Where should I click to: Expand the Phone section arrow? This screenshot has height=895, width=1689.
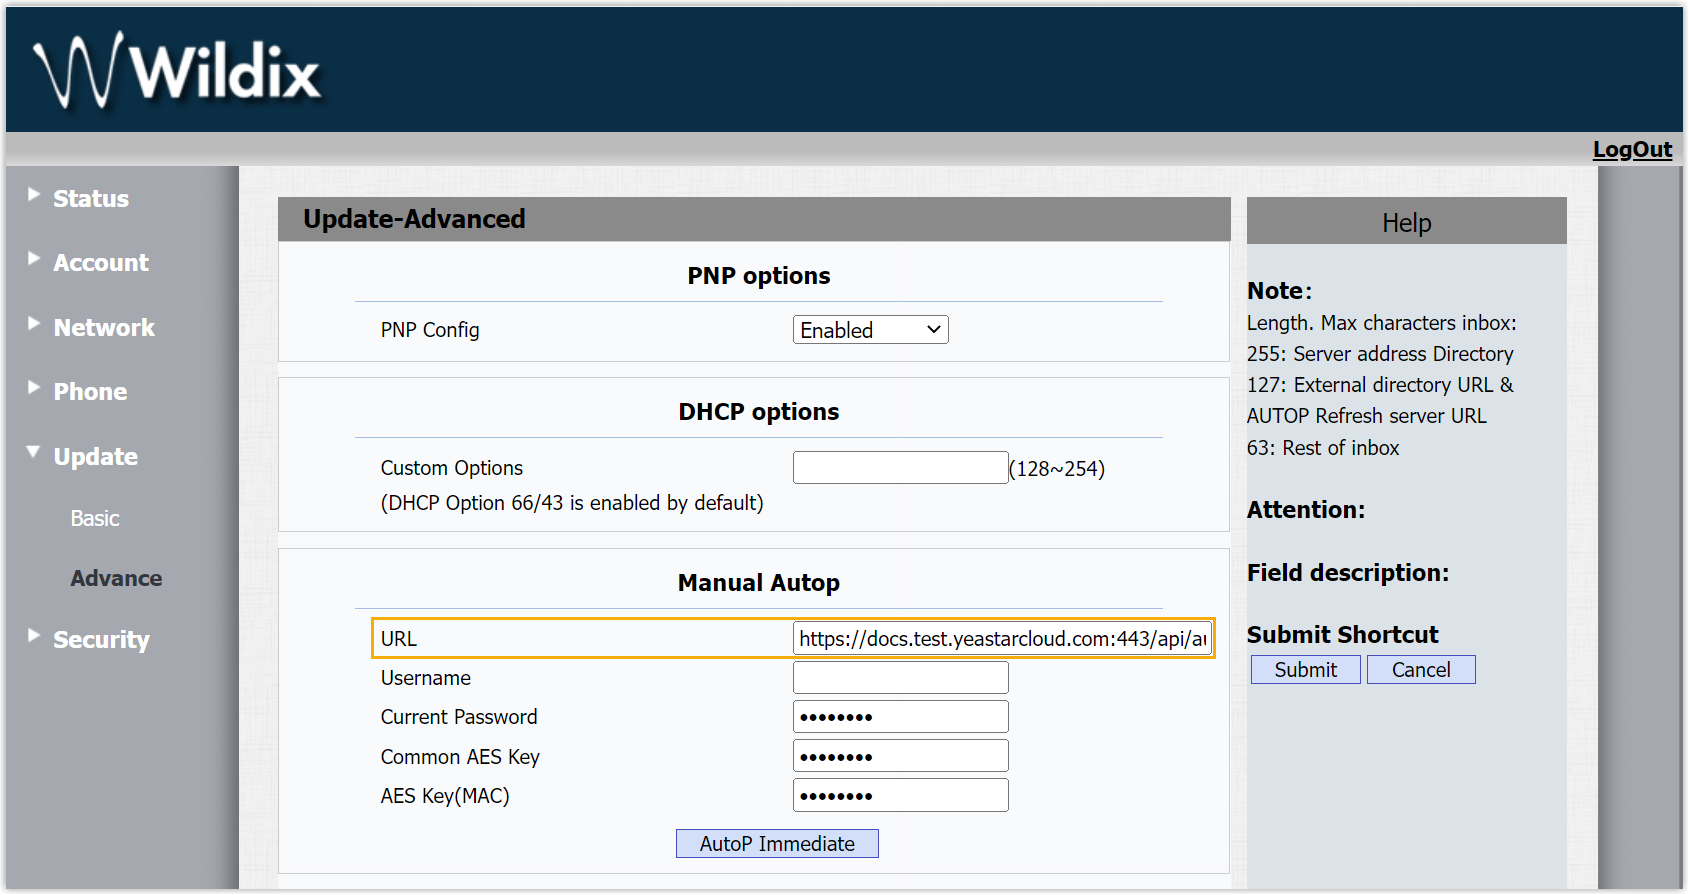coord(34,387)
